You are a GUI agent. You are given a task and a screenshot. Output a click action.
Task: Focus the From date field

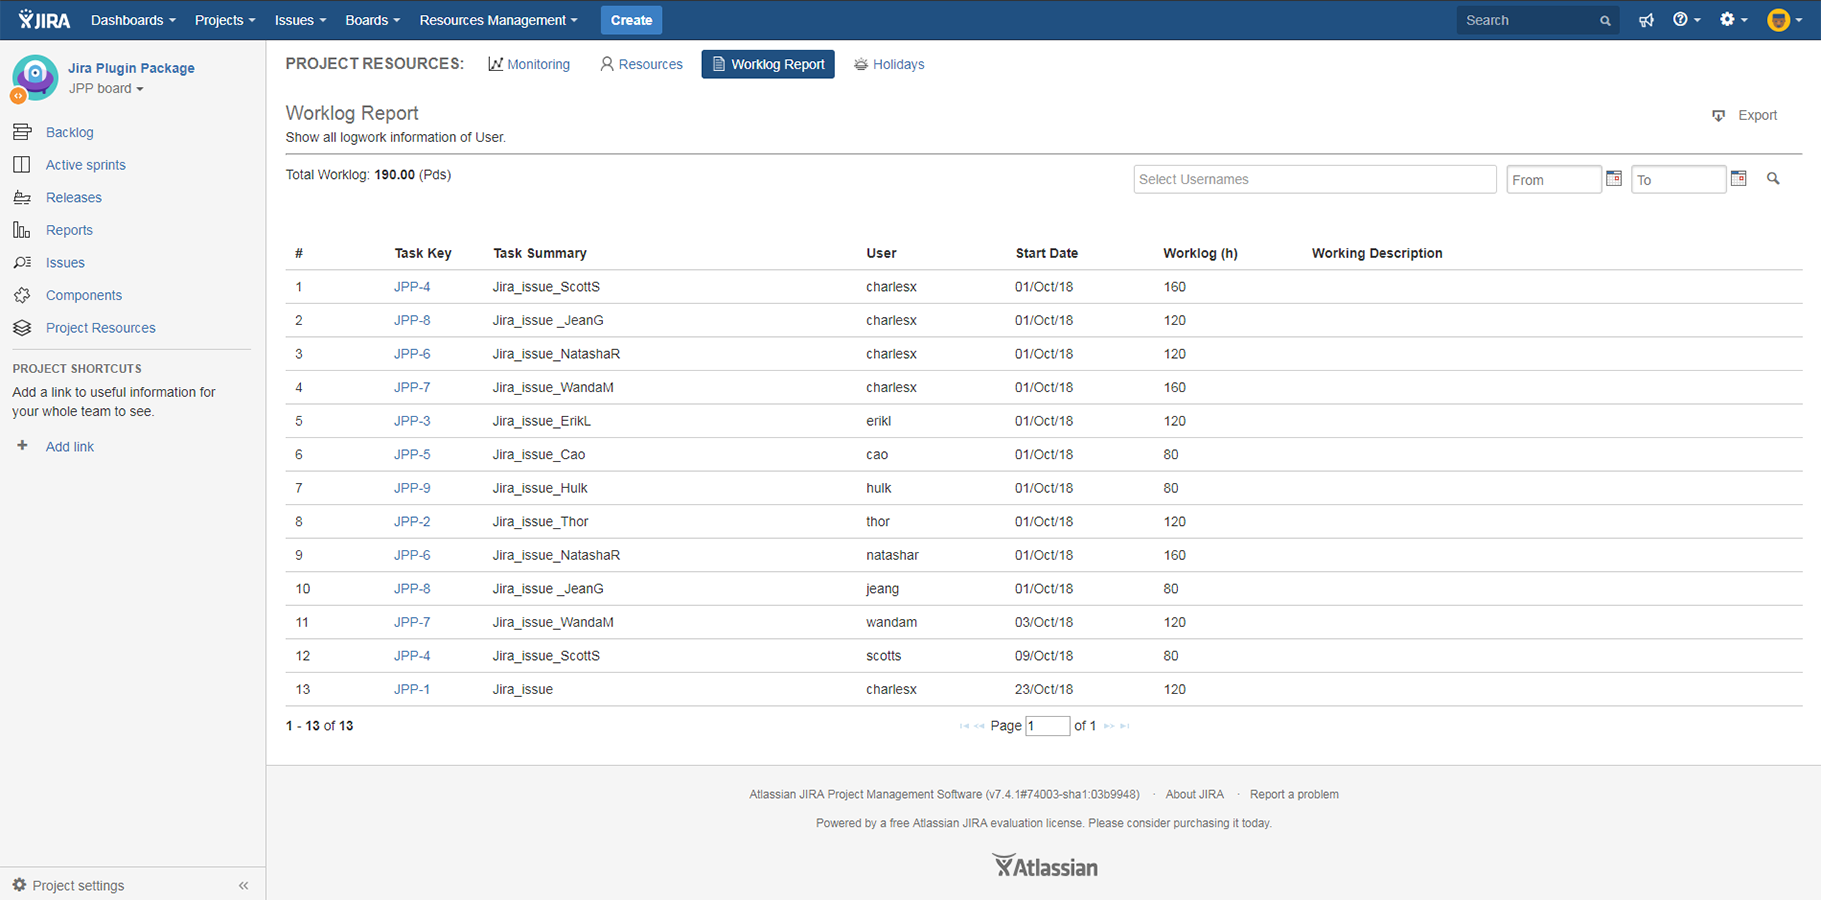tap(1554, 180)
